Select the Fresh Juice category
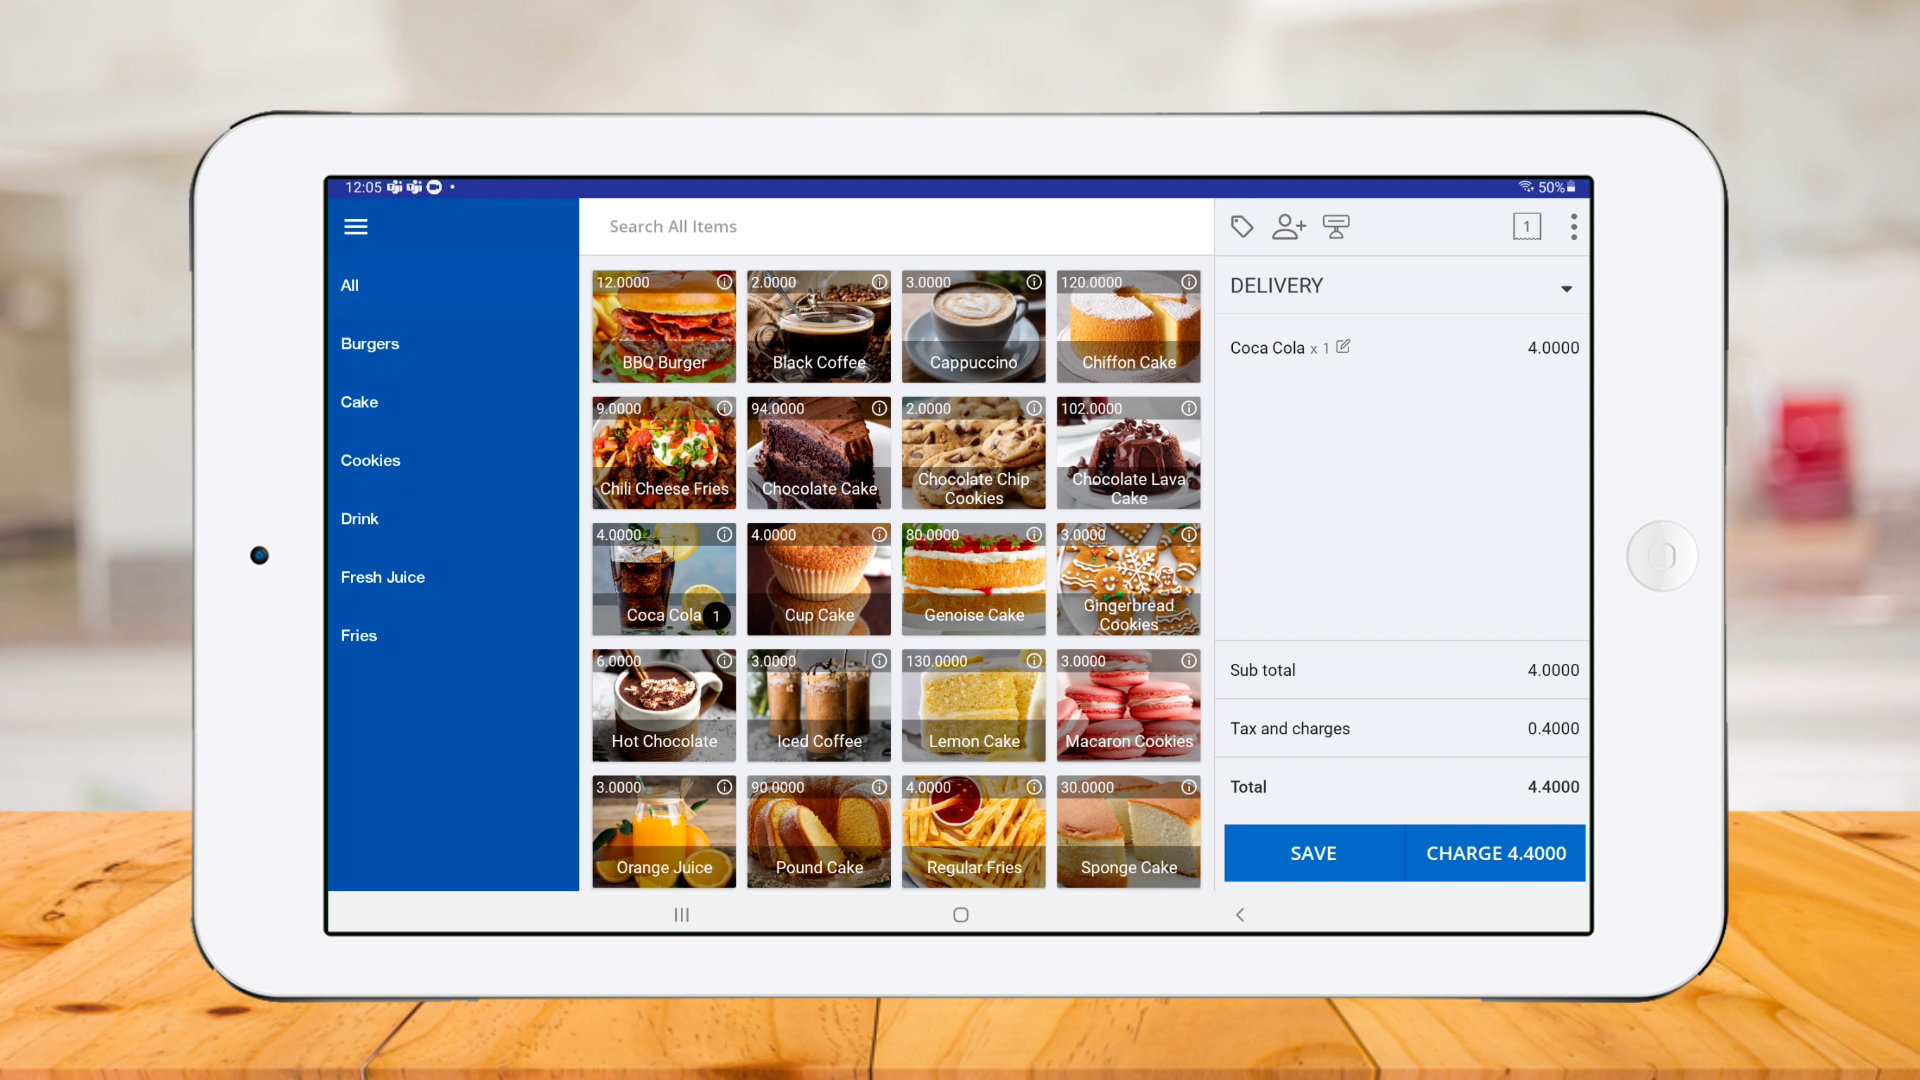This screenshot has width=1920, height=1080. (382, 577)
